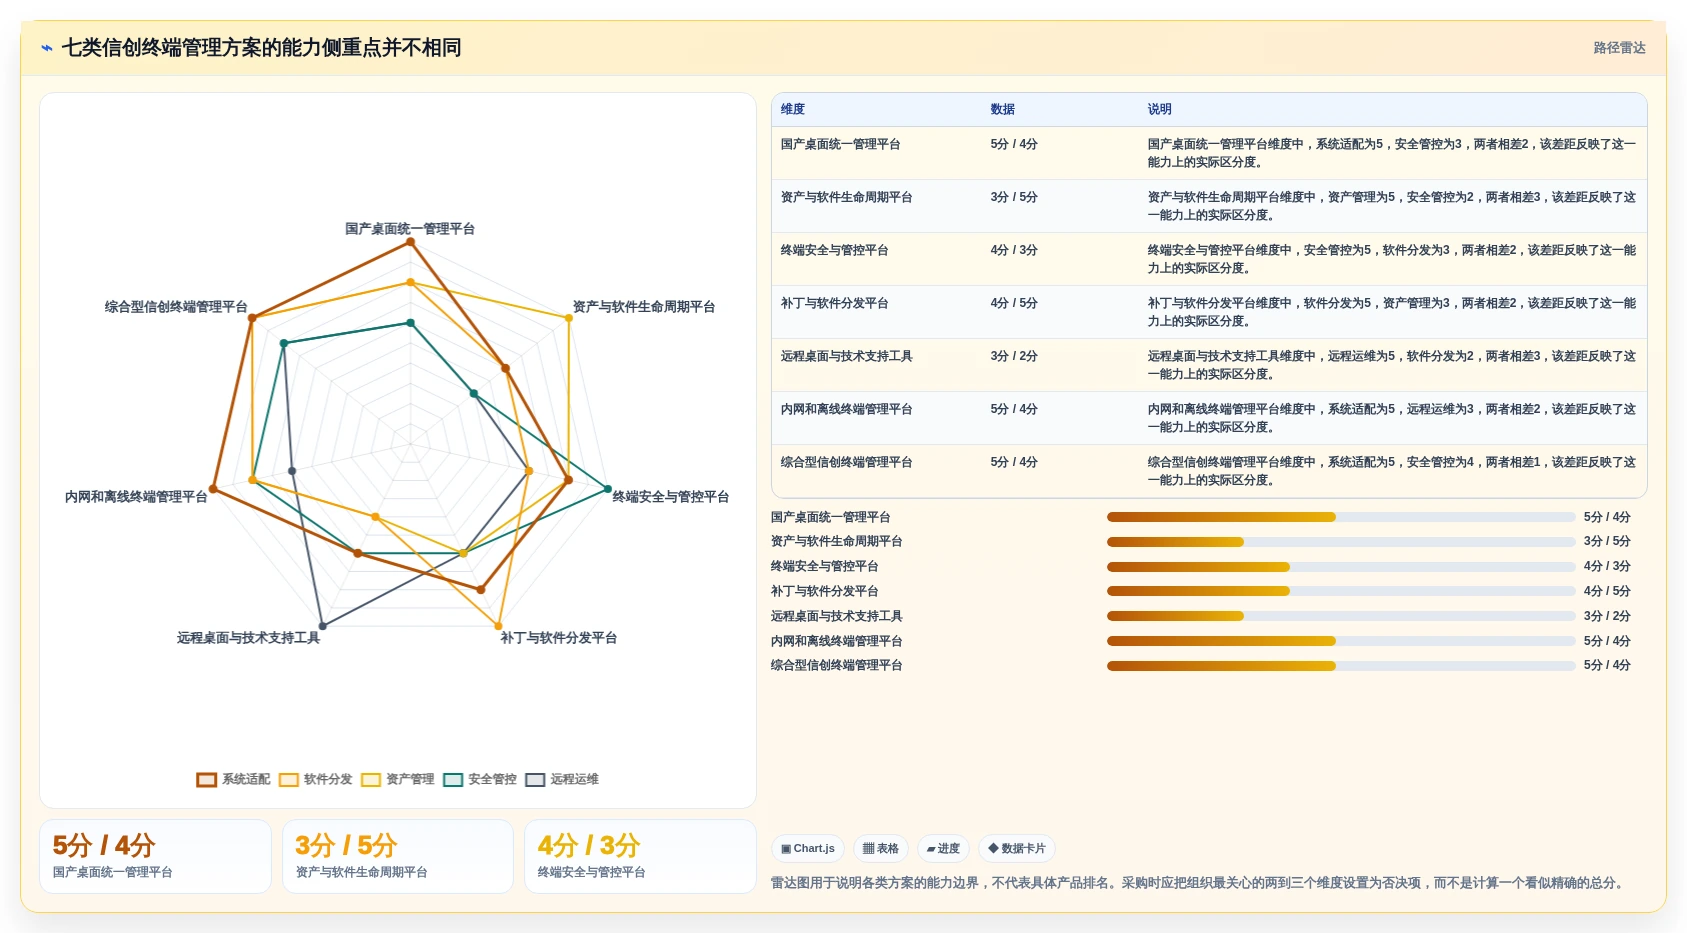Click progress bar for 补丁与软件分发平台
Viewport: 1687px width, 933px height.
pyautogui.click(x=1341, y=591)
